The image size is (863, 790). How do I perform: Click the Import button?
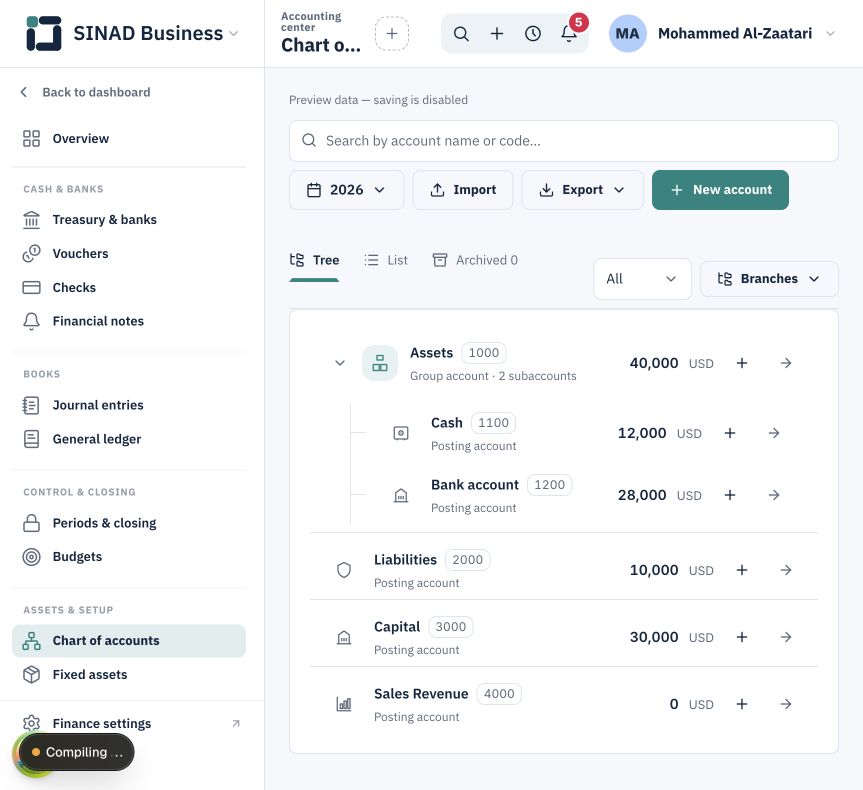tap(463, 190)
